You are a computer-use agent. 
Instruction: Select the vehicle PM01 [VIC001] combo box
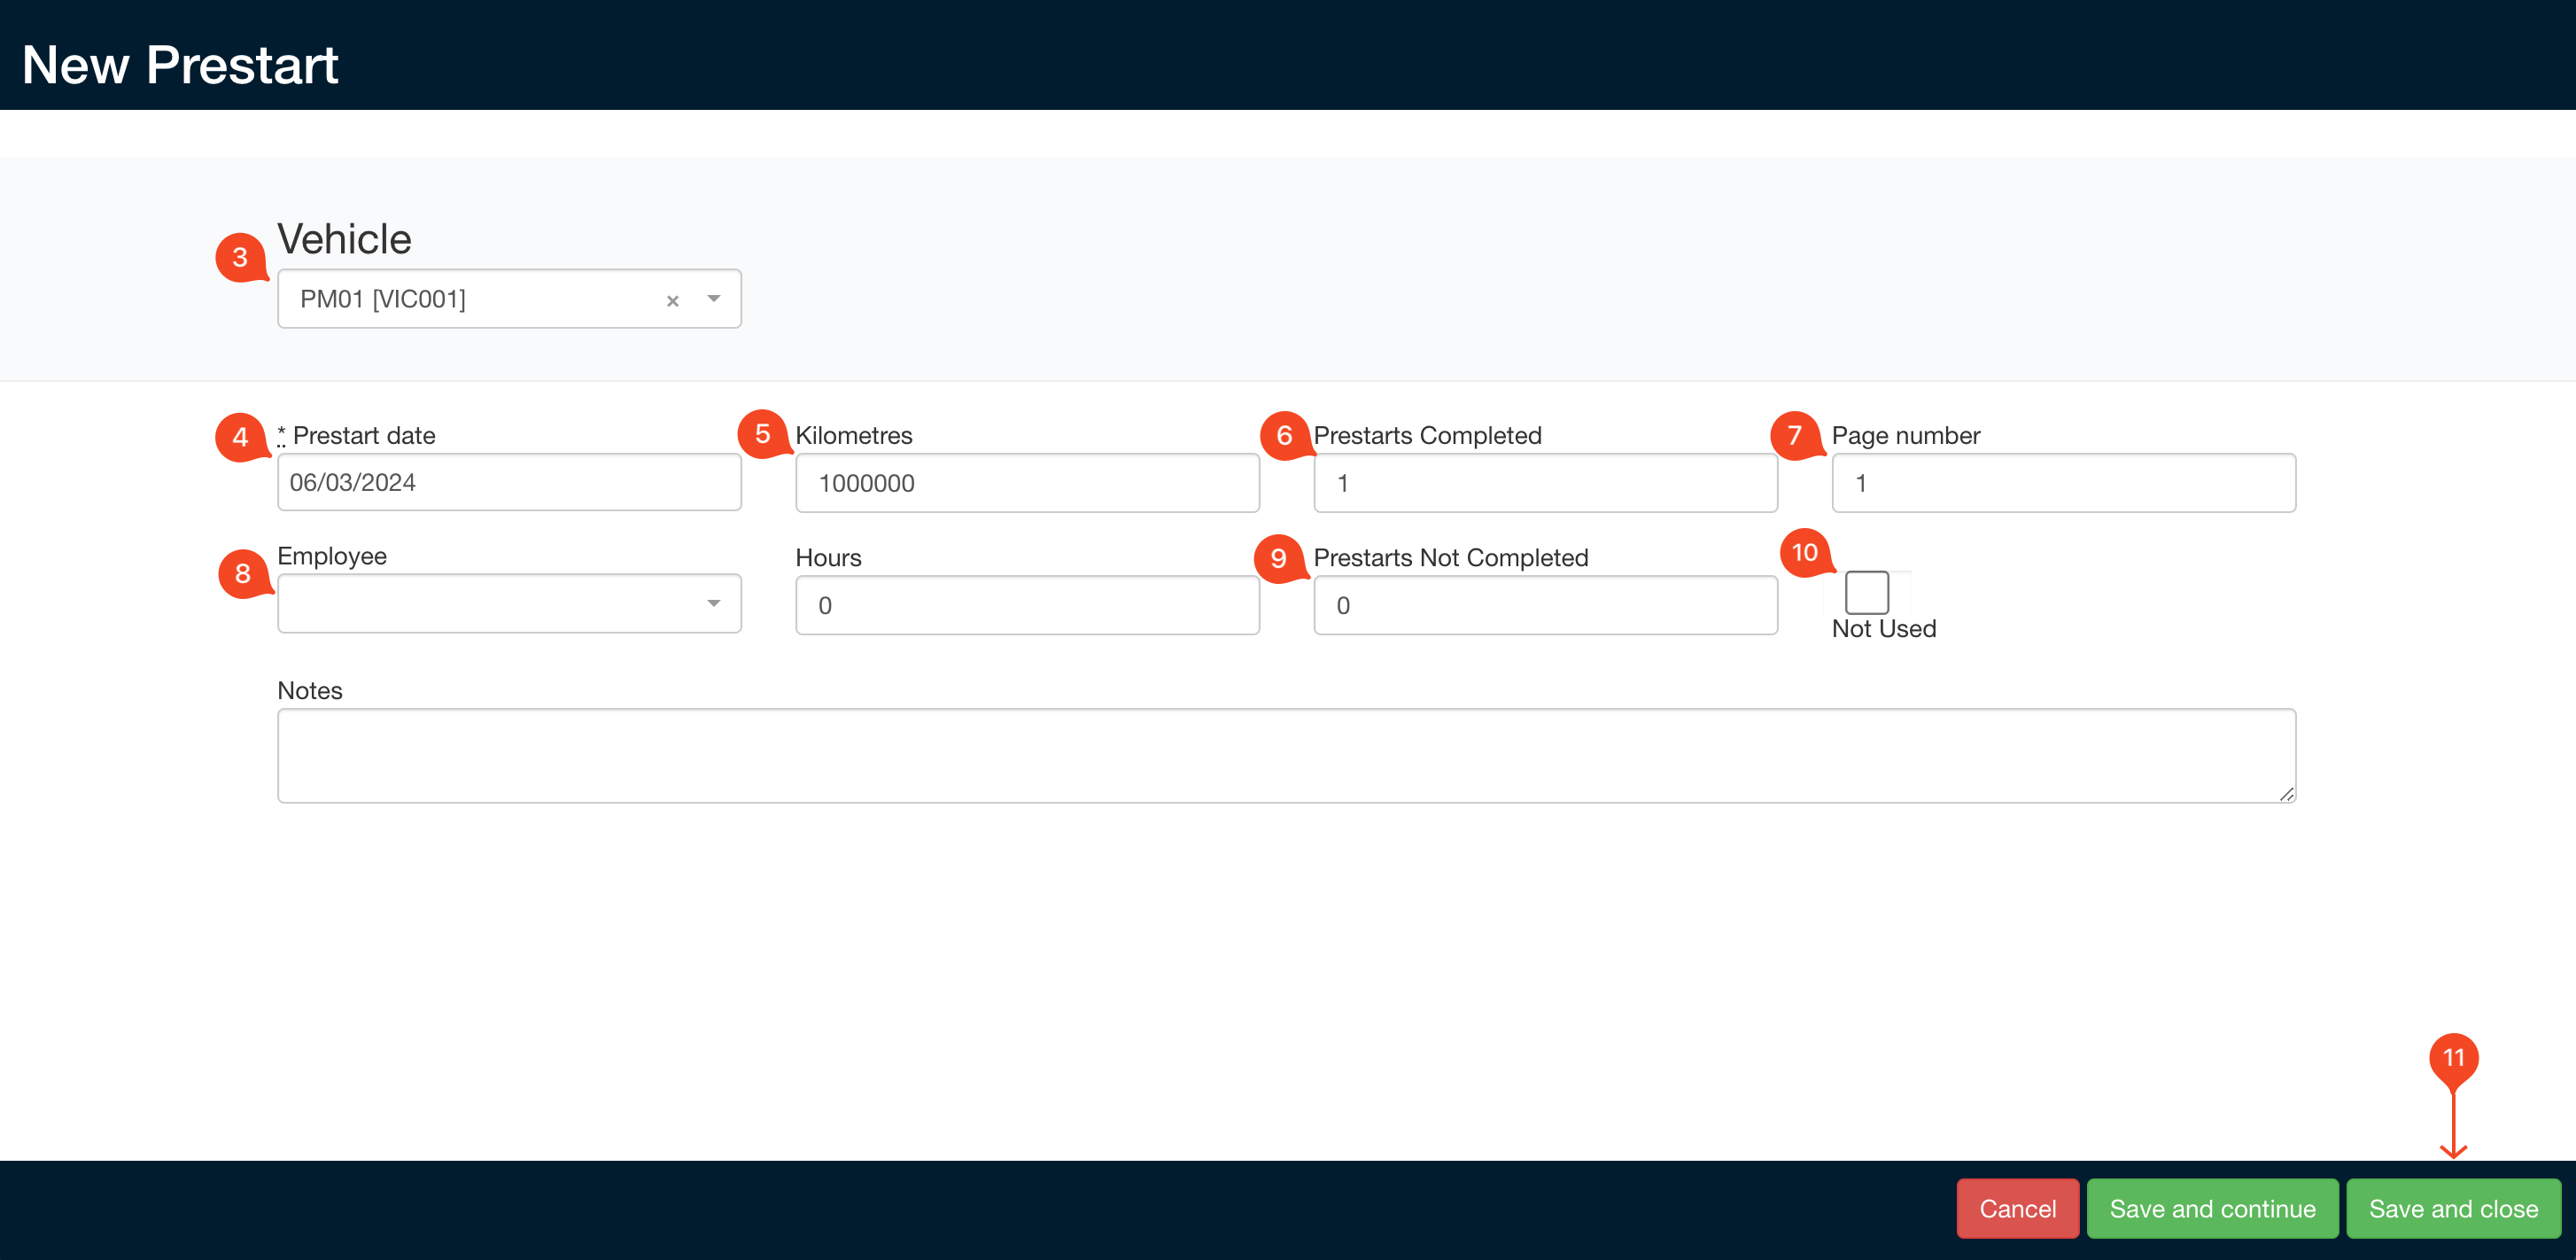(470, 299)
